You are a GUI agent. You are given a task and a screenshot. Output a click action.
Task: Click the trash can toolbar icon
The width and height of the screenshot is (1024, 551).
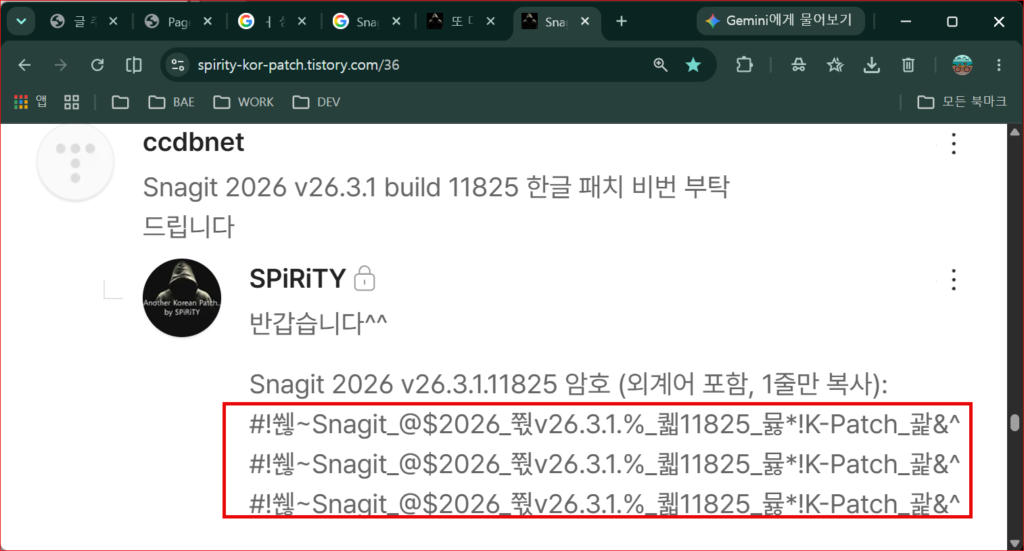(908, 65)
